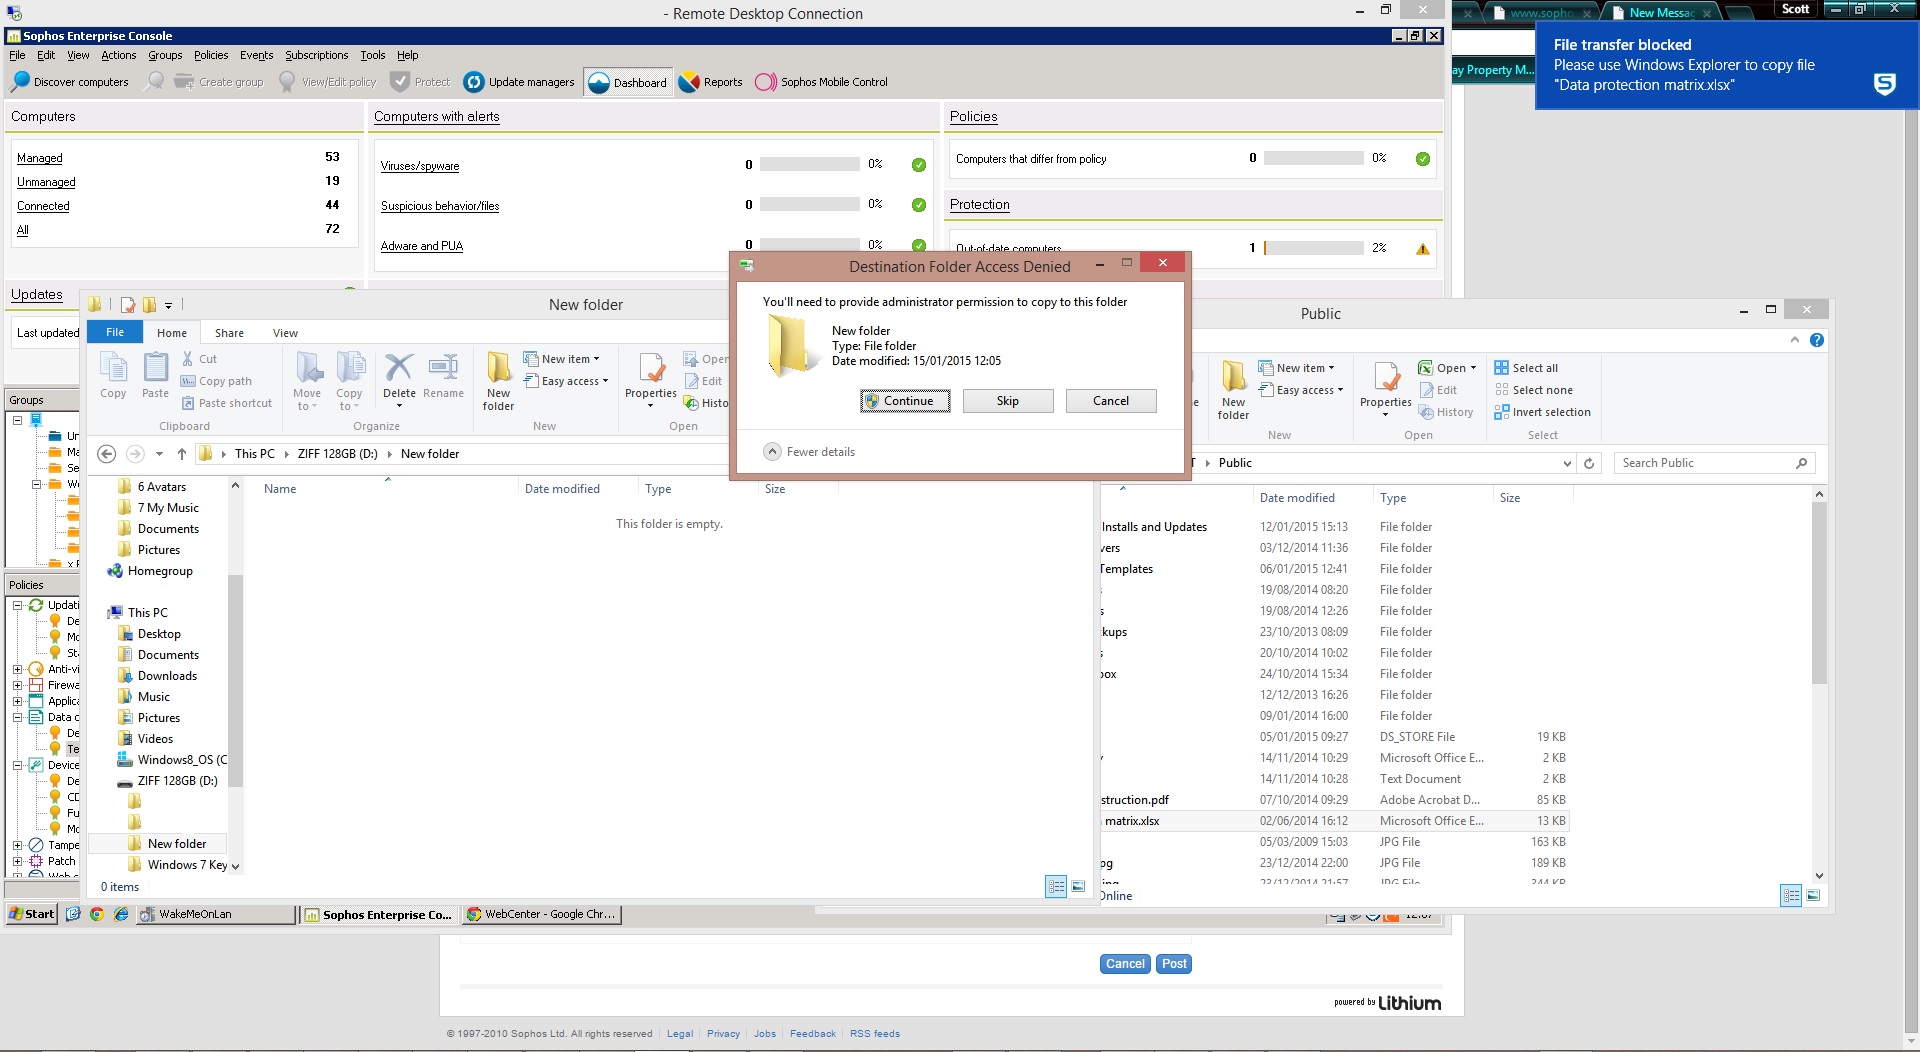Open Subscriptions menu in Sophos console
The width and height of the screenshot is (1920, 1052).
pos(316,55)
